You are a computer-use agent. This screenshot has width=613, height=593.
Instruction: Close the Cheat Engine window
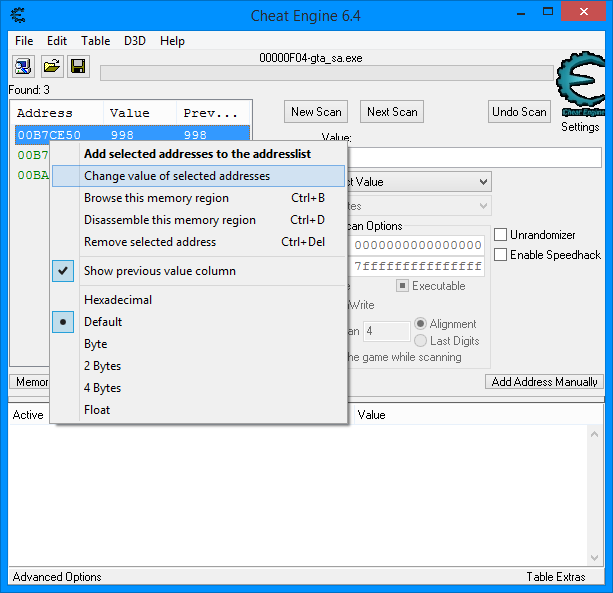(583, 12)
